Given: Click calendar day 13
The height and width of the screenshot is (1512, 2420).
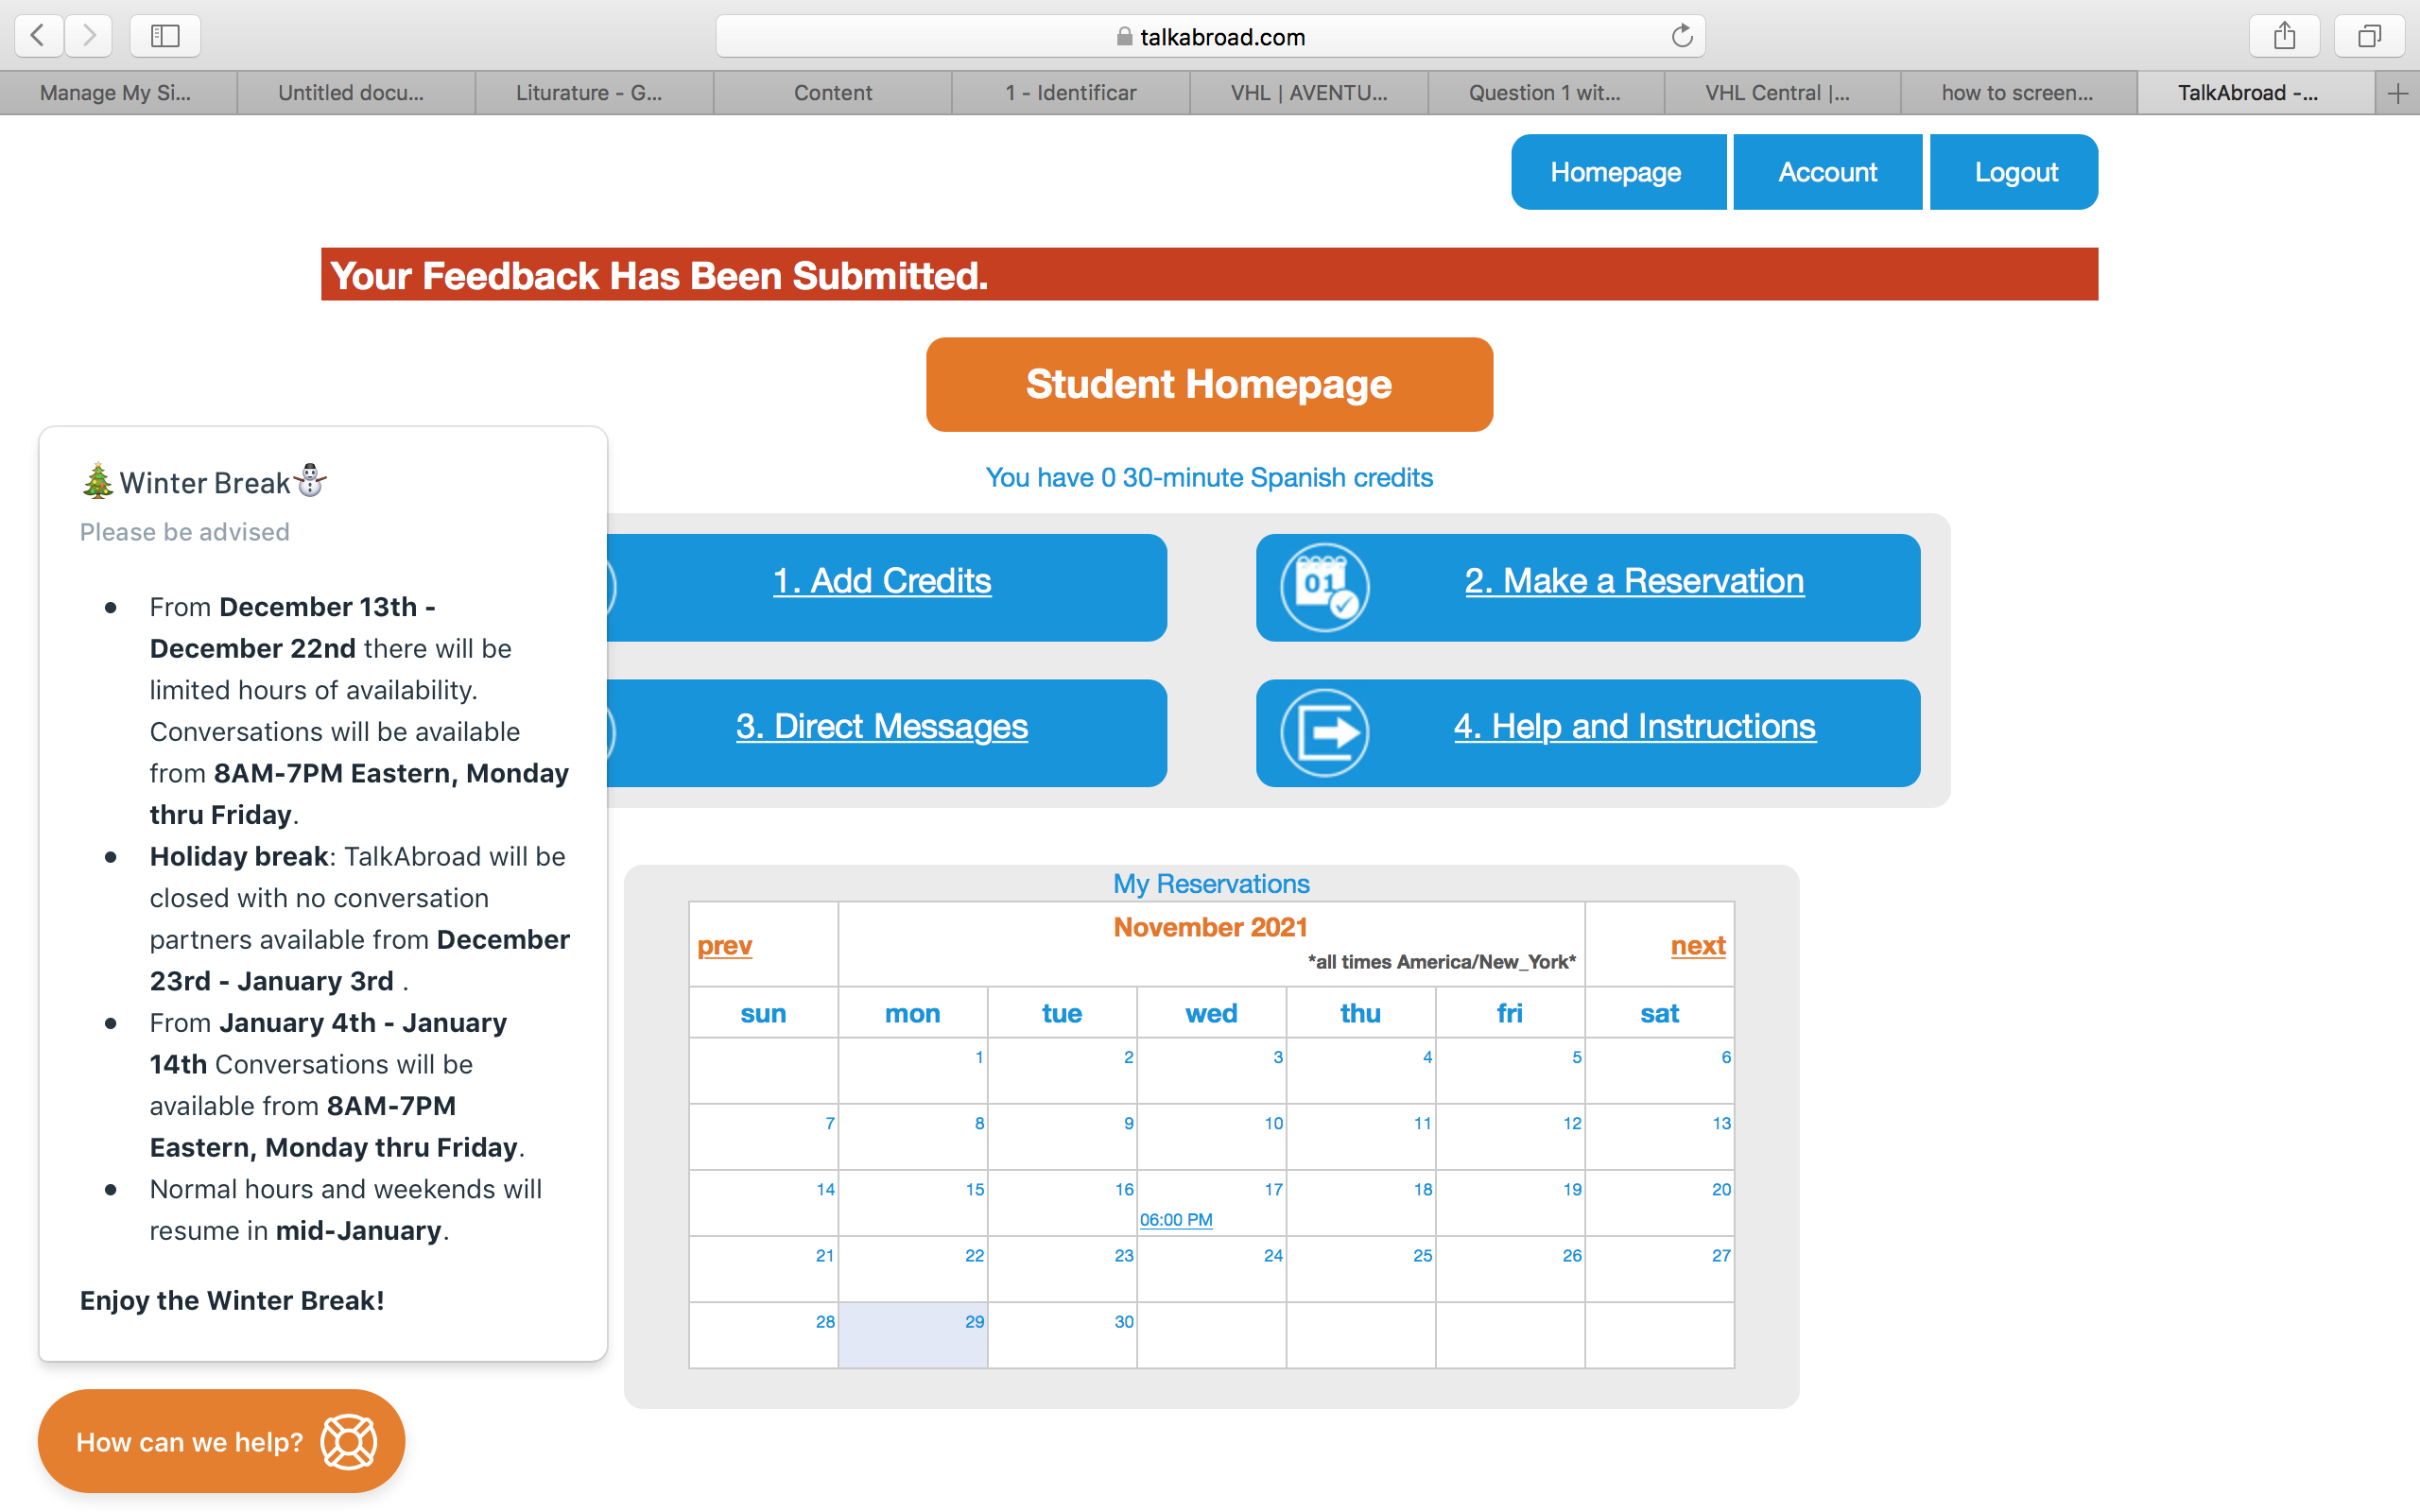Looking at the screenshot, I should coord(1659,1136).
